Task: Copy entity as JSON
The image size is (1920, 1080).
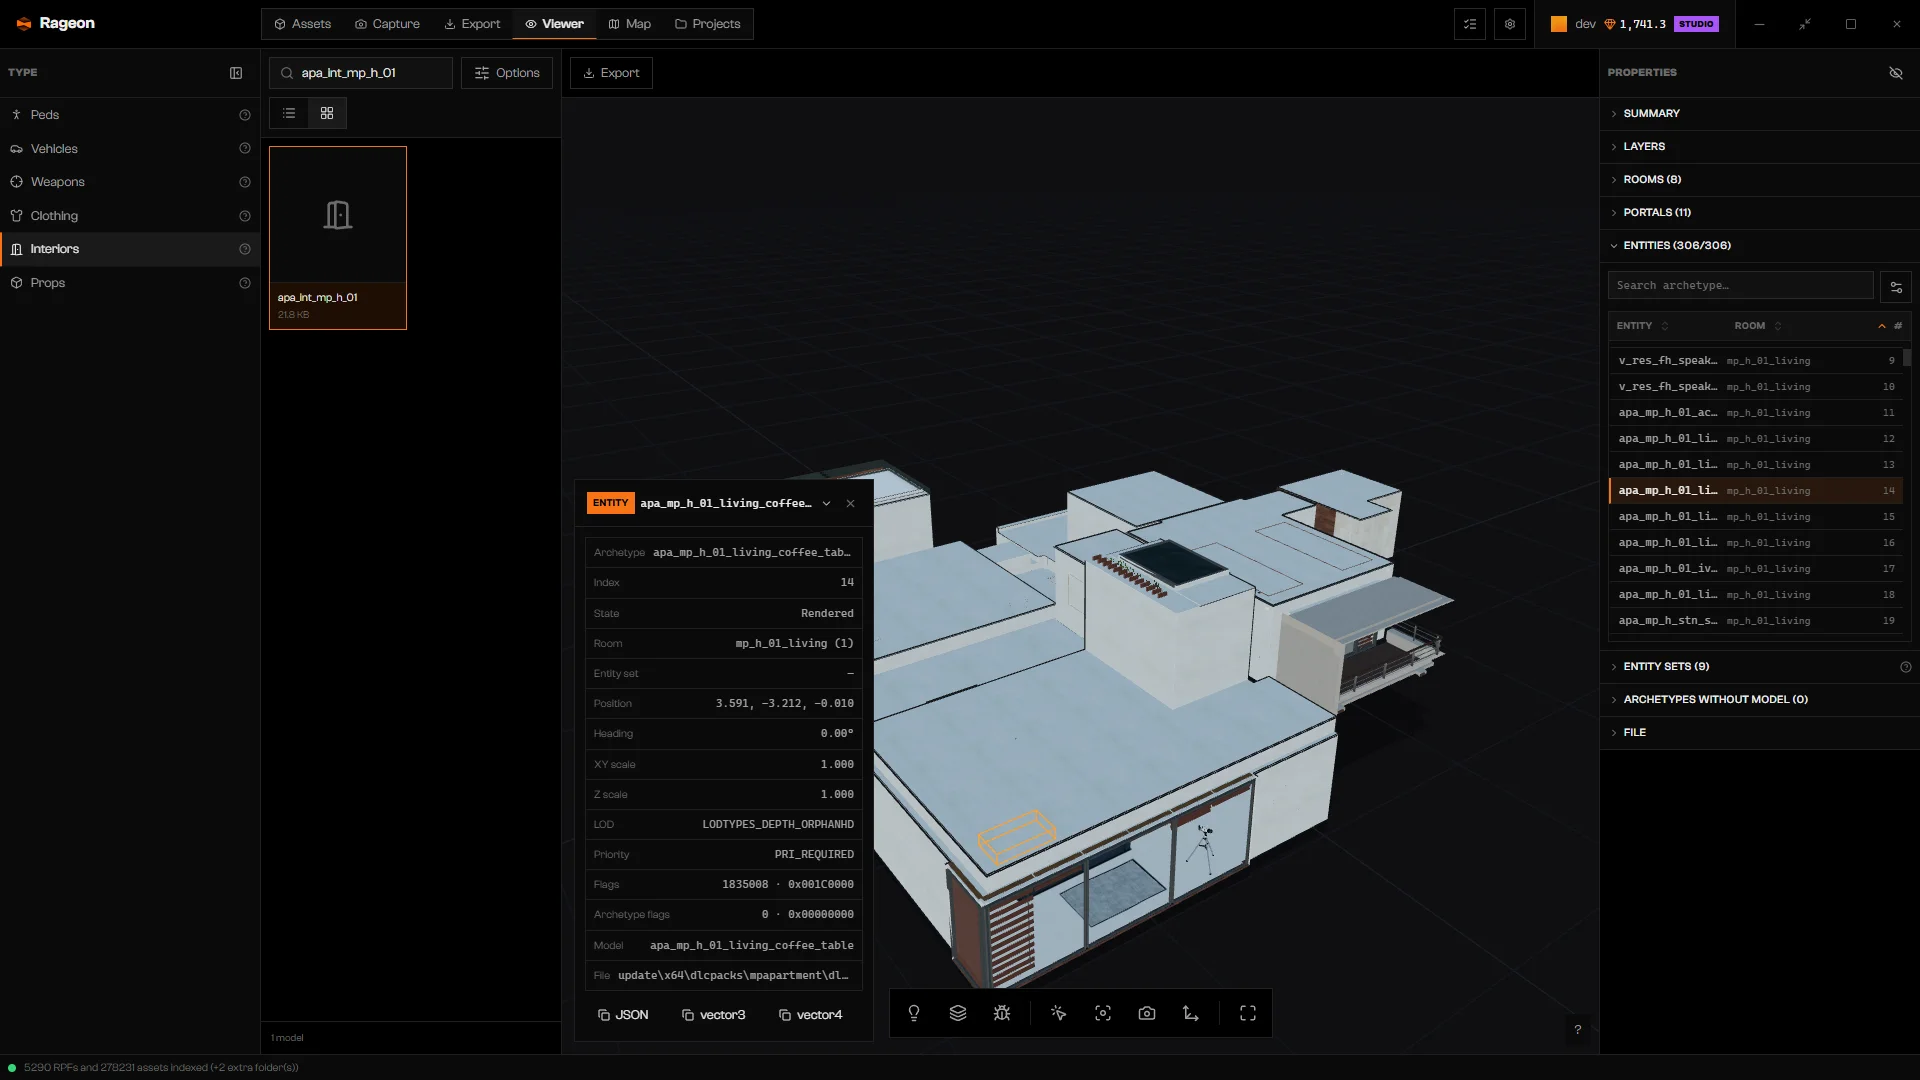Action: [623, 1015]
